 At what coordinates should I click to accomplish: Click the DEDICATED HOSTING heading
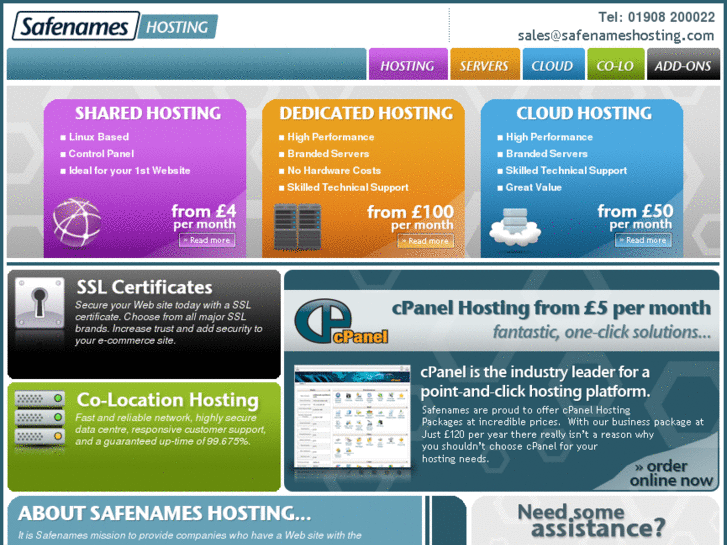click(366, 113)
